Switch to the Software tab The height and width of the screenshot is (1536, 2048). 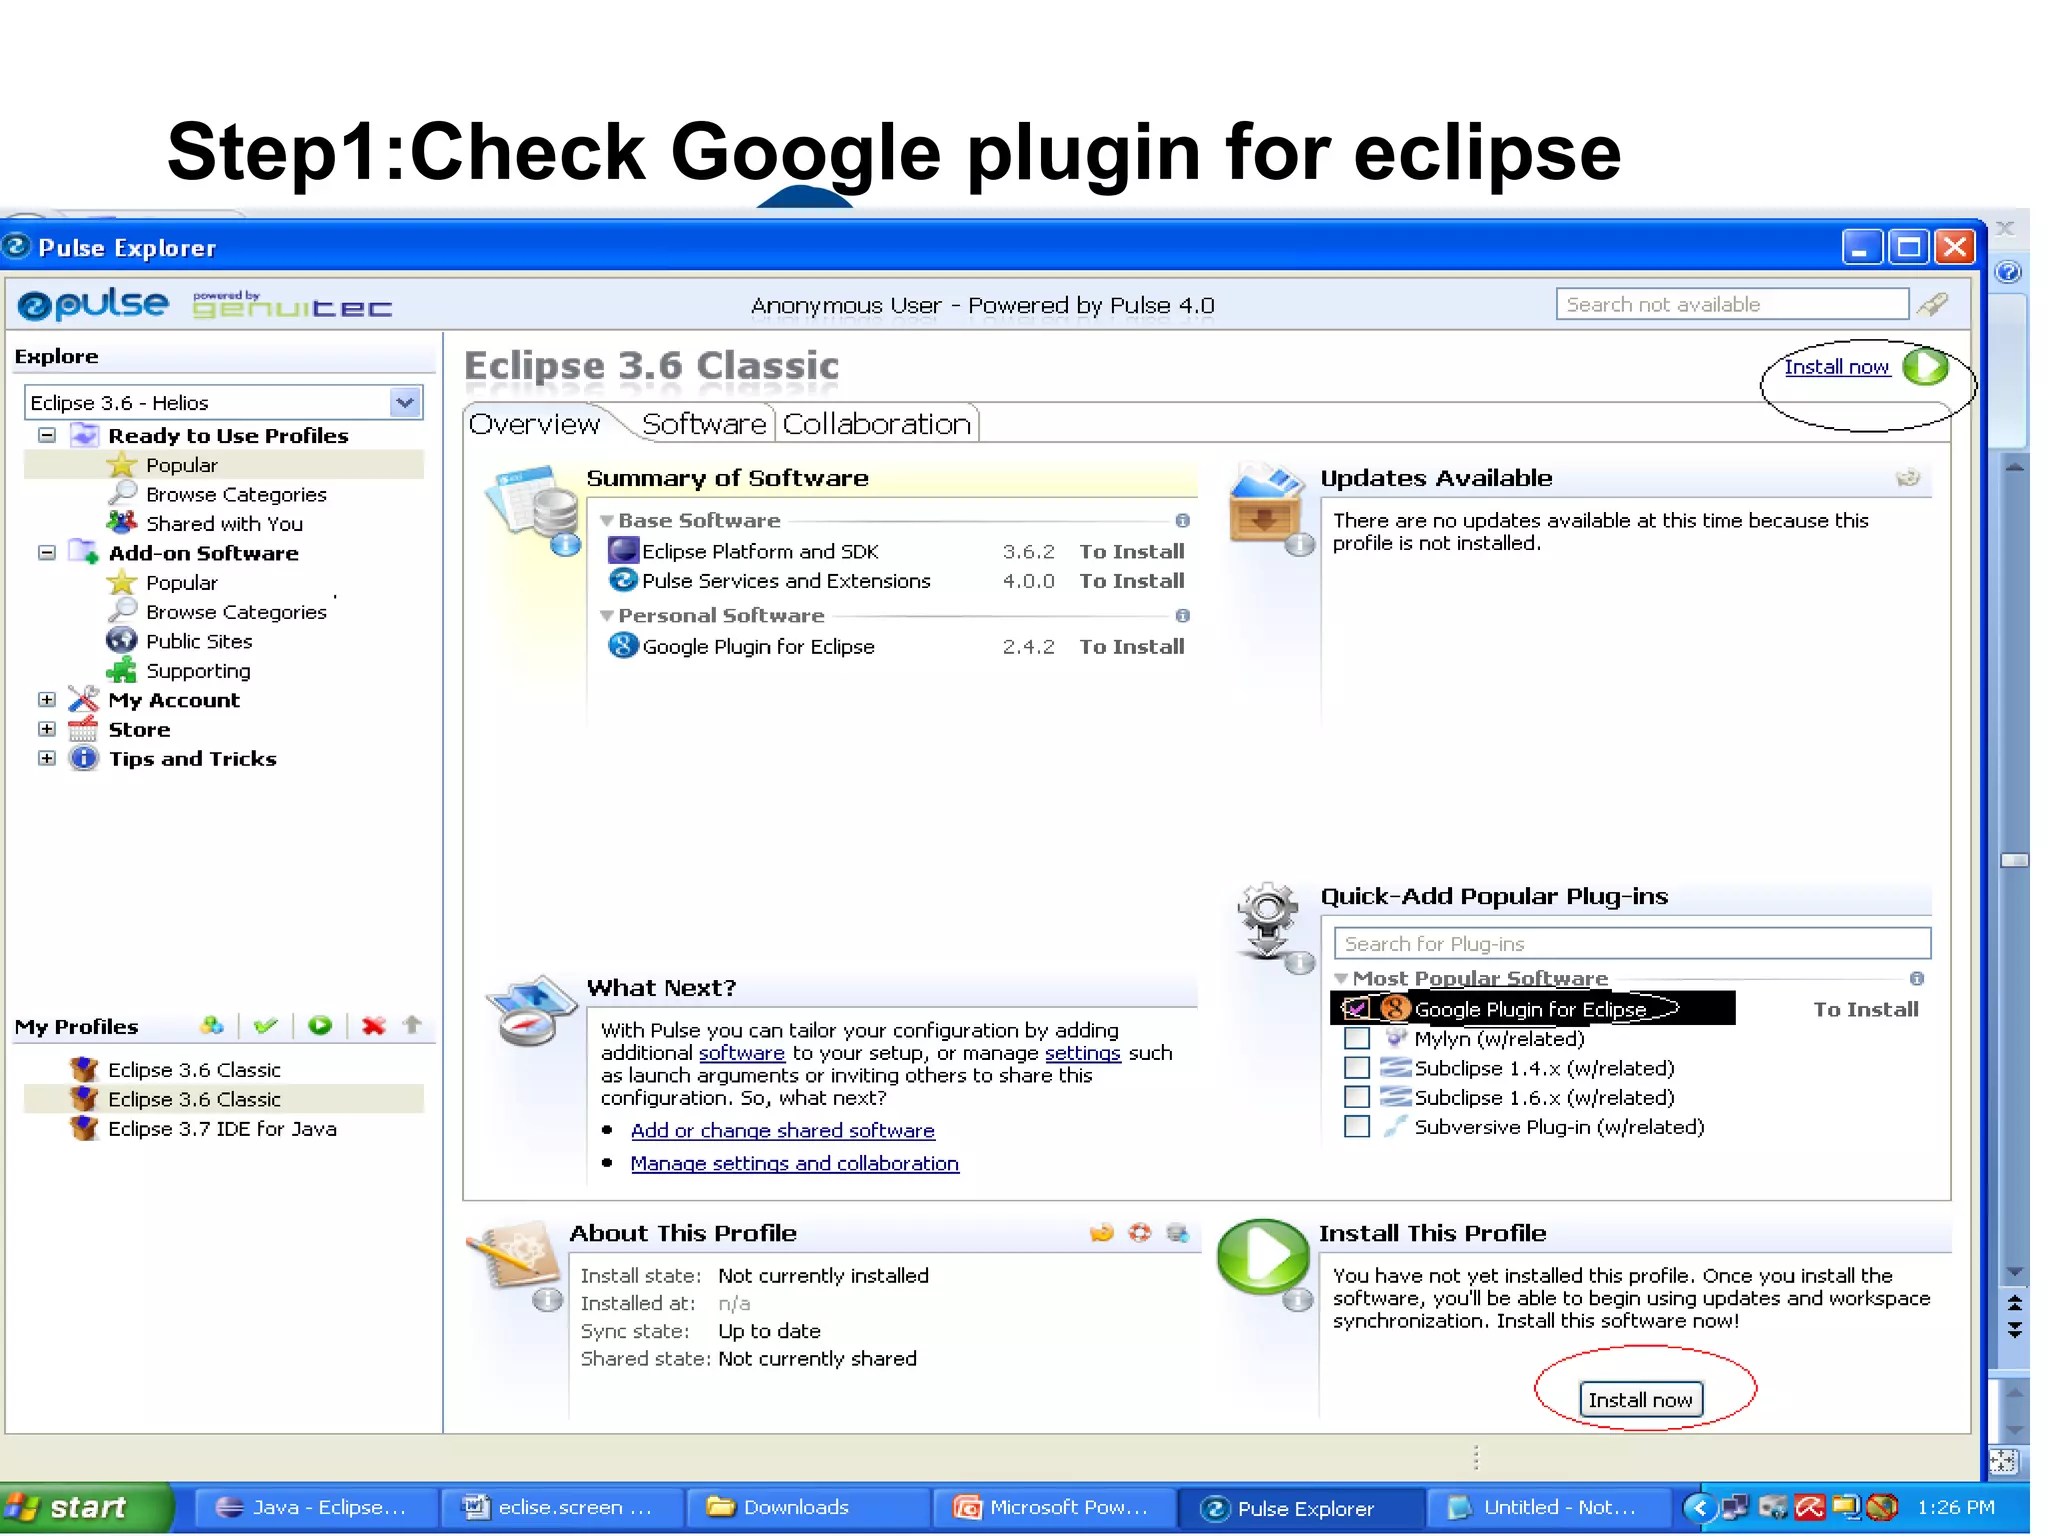pyautogui.click(x=704, y=424)
